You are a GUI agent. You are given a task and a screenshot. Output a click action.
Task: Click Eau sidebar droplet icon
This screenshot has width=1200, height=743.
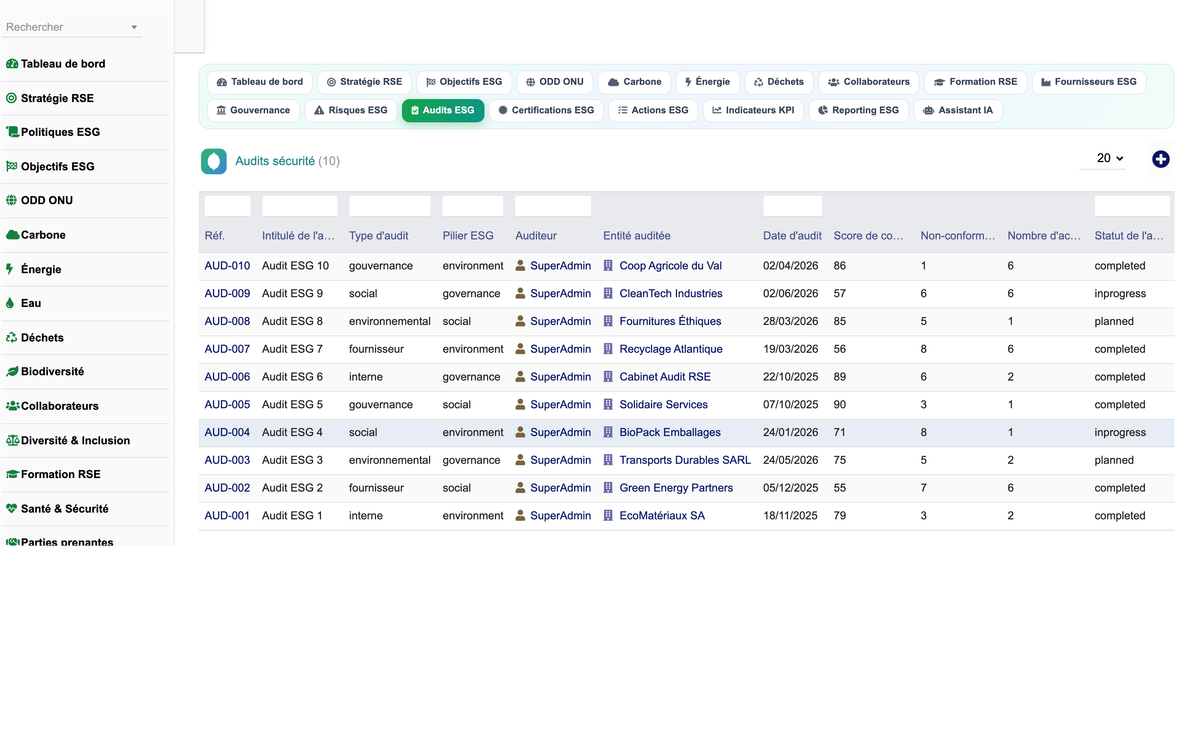(x=10, y=303)
